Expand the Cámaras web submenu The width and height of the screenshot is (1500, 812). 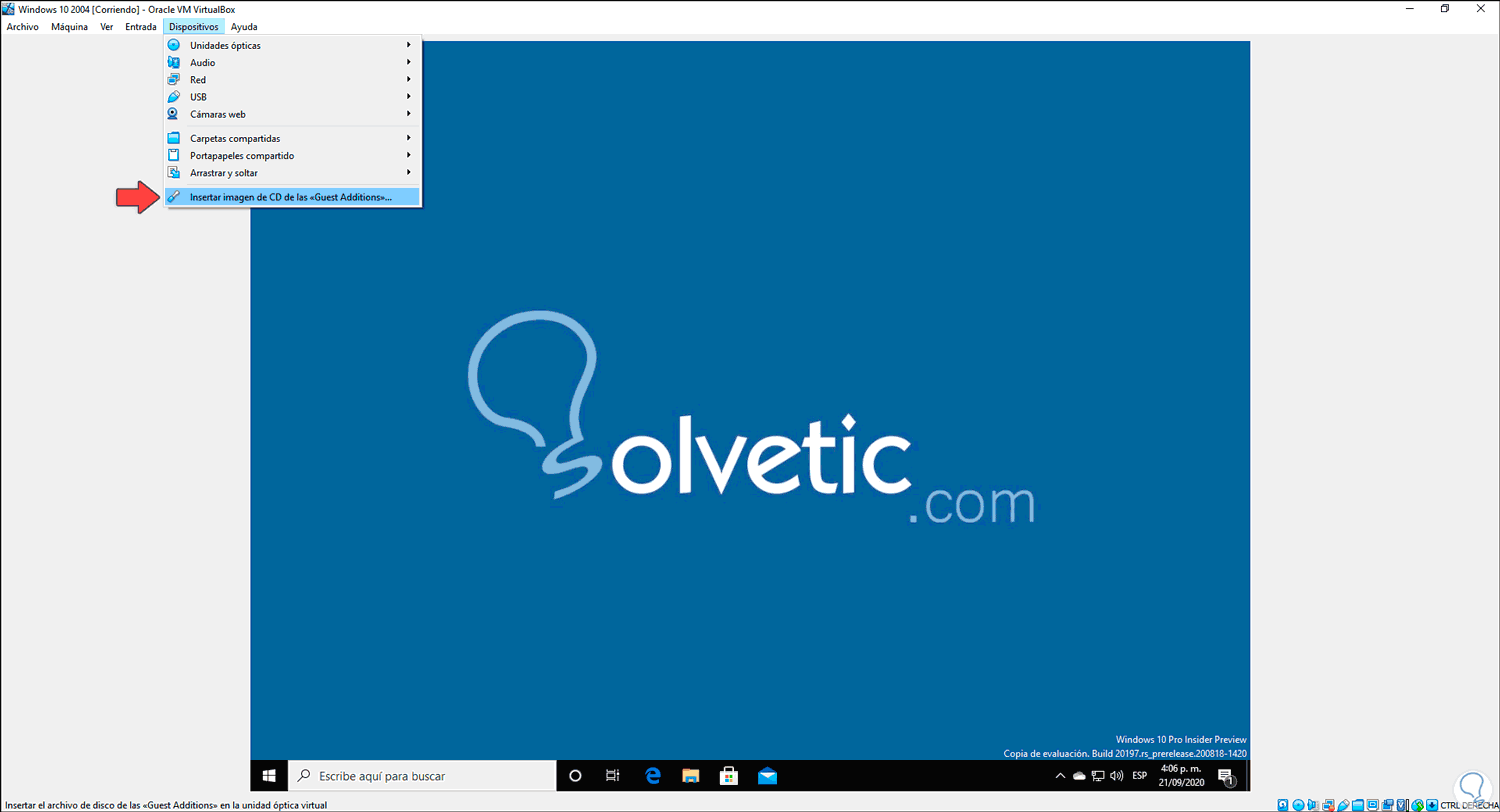292,114
